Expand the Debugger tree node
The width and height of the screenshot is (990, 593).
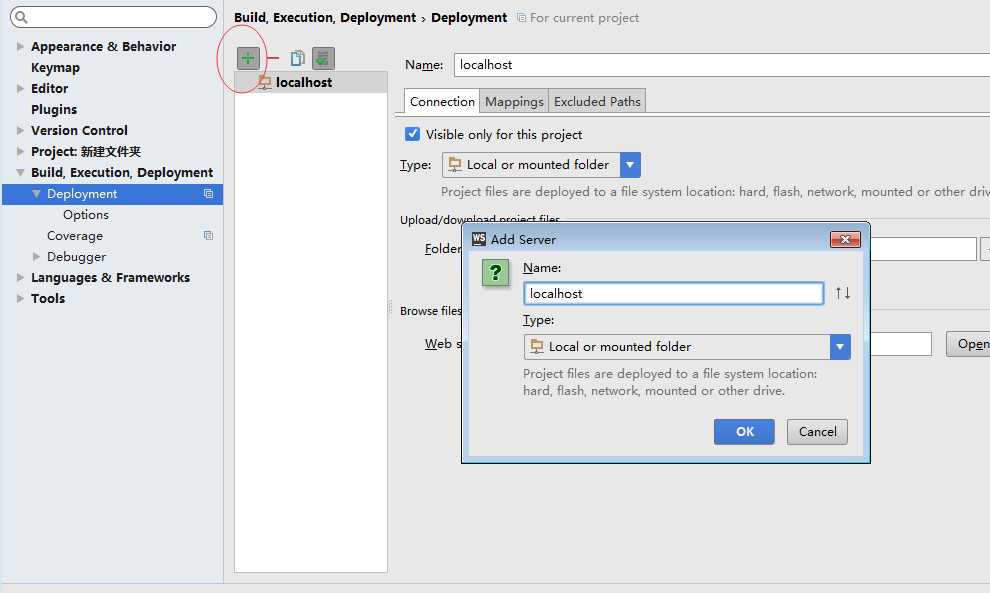tap(37, 257)
